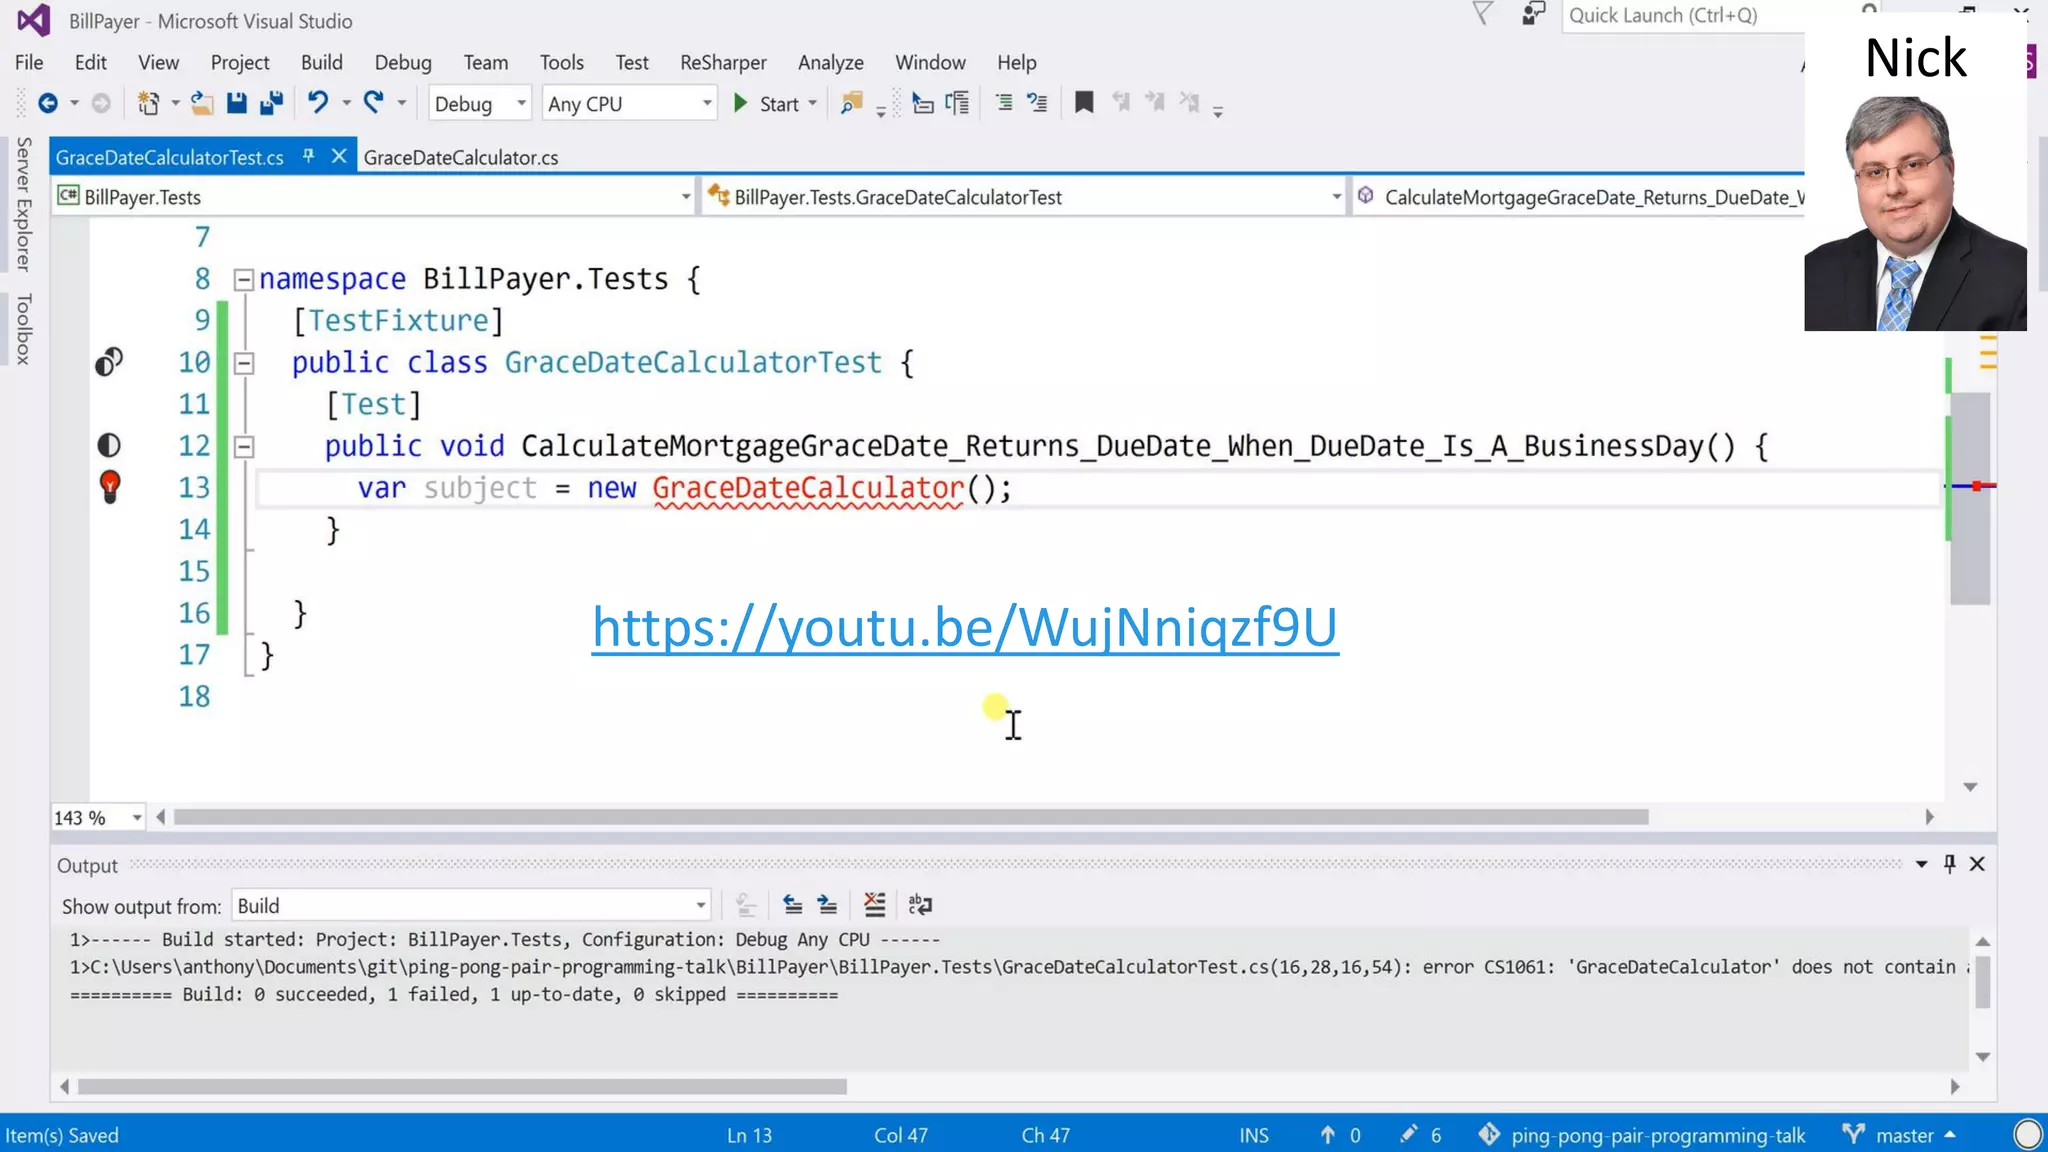
Task: Click the youtu.be video link
Action: [964, 628]
